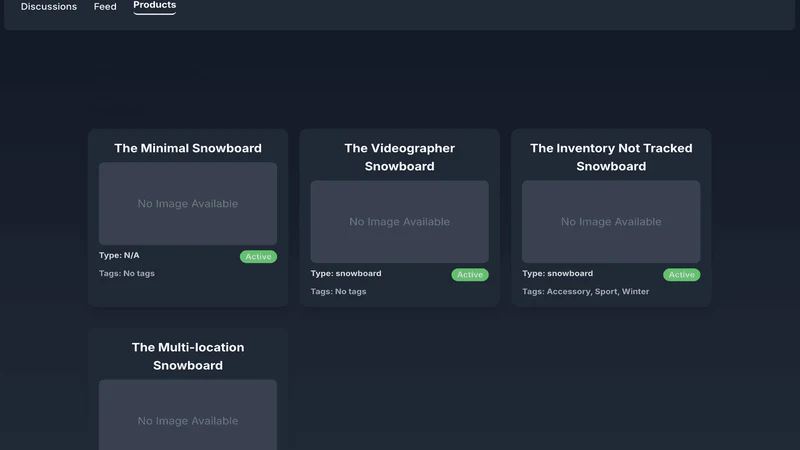Click 'Type: N/A' on Minimal Snowboard

click(x=119, y=255)
